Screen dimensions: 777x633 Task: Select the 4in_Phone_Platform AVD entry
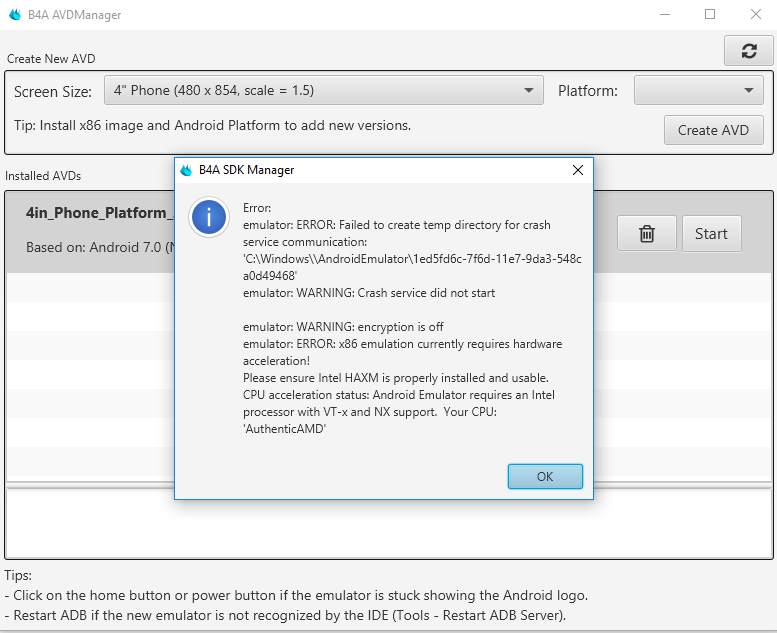(97, 213)
